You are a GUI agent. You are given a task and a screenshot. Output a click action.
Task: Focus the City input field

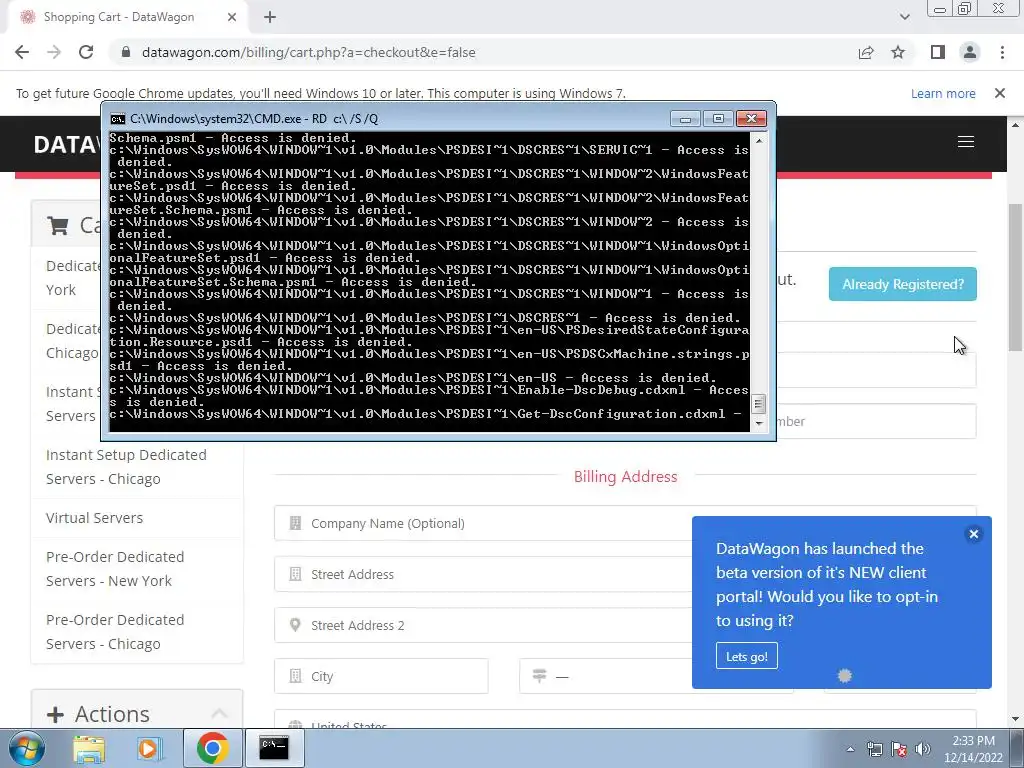381,676
